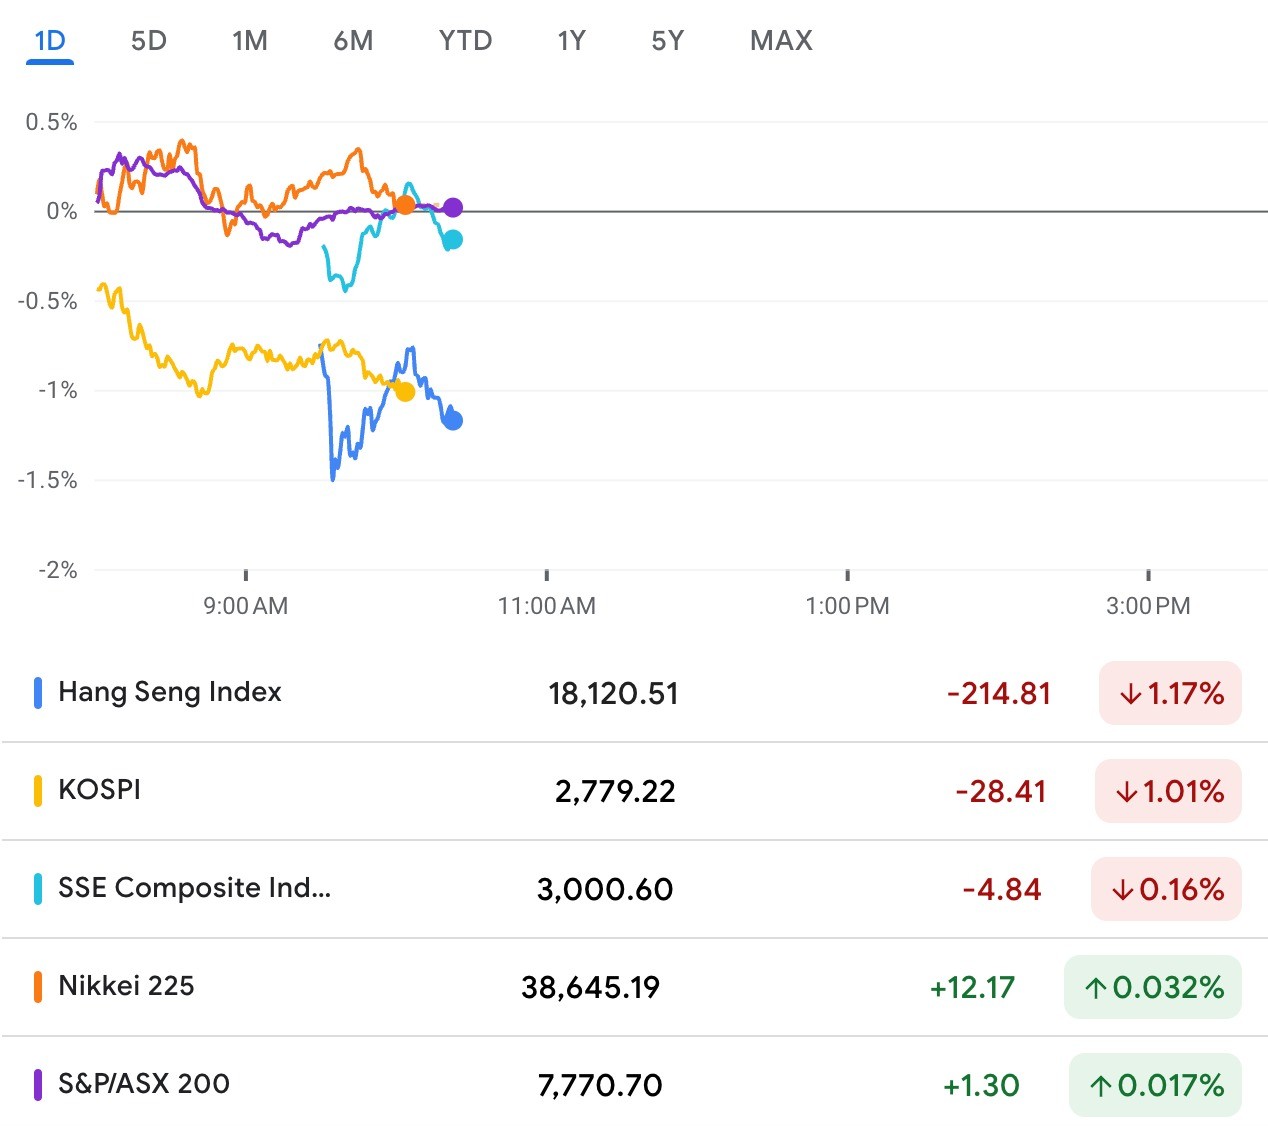Click the cyan SSE Composite color marker

coord(38,889)
